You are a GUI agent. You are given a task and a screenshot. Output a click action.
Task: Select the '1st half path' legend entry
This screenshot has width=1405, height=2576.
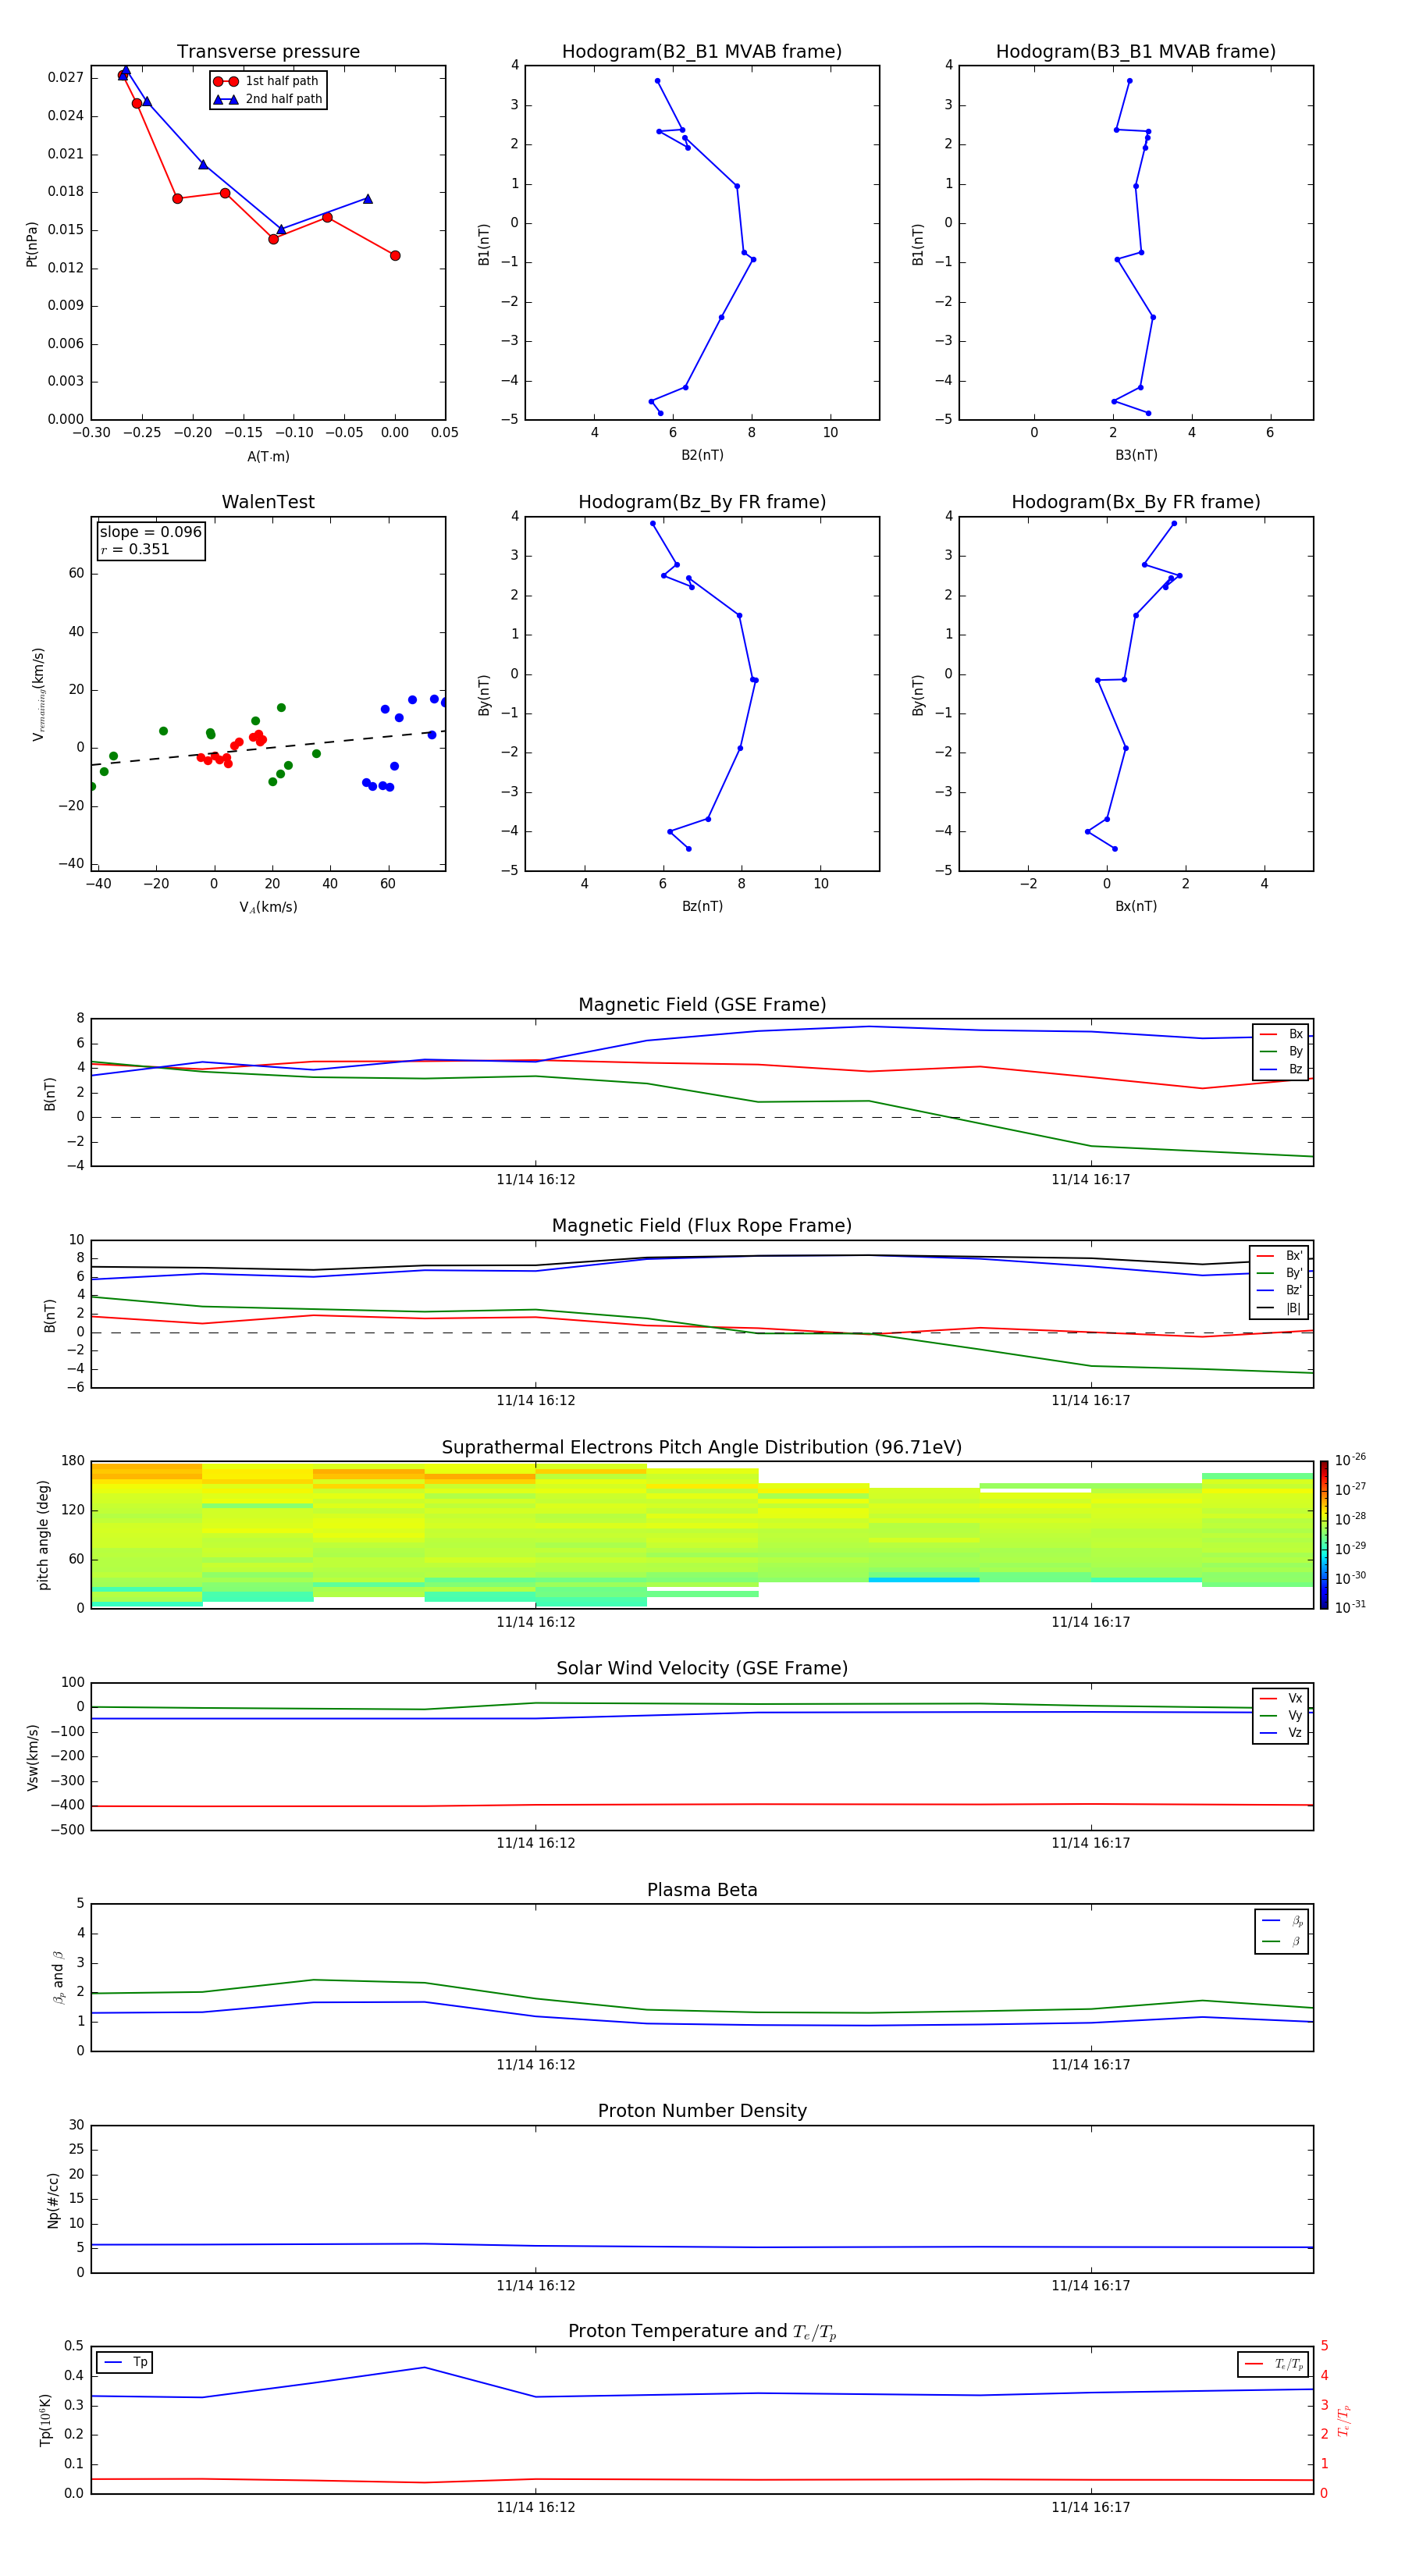click(267, 81)
